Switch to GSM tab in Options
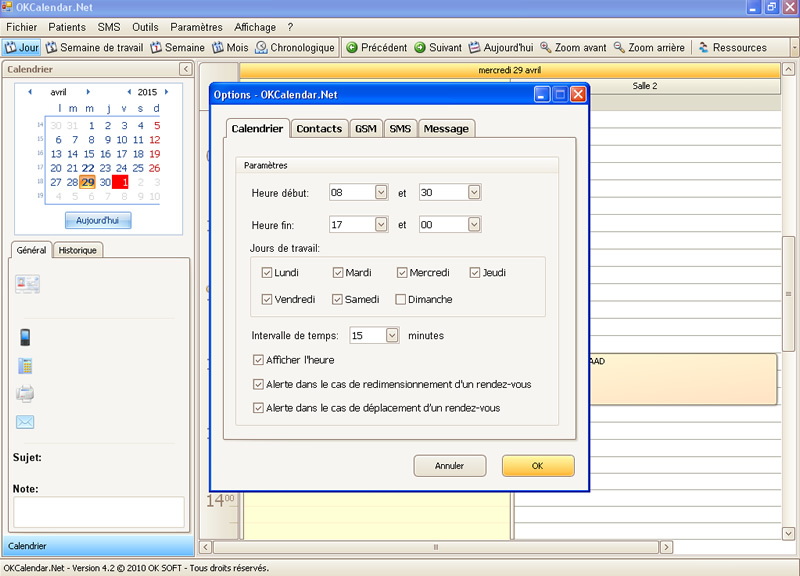This screenshot has height=576, width=800. pos(366,129)
